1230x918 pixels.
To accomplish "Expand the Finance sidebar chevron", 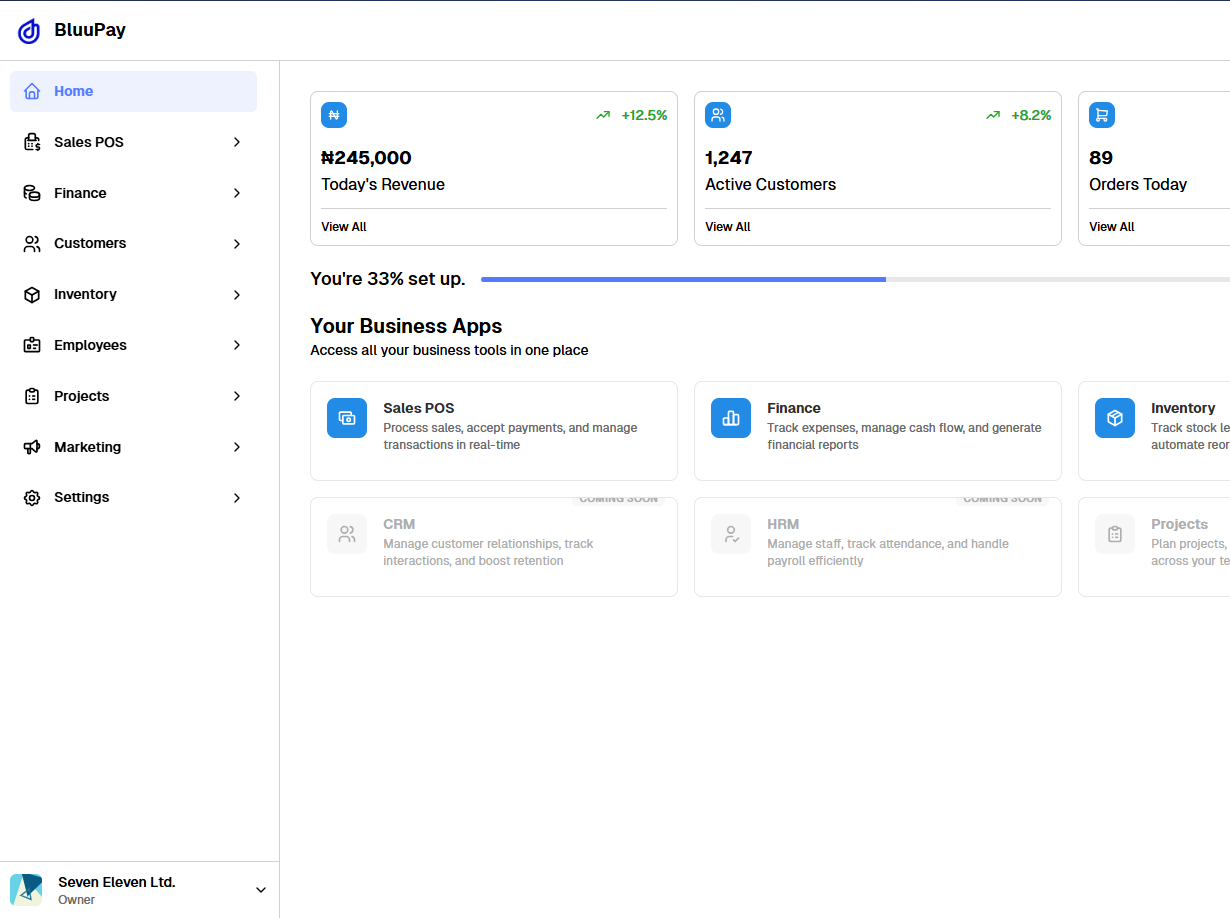I will 237,193.
